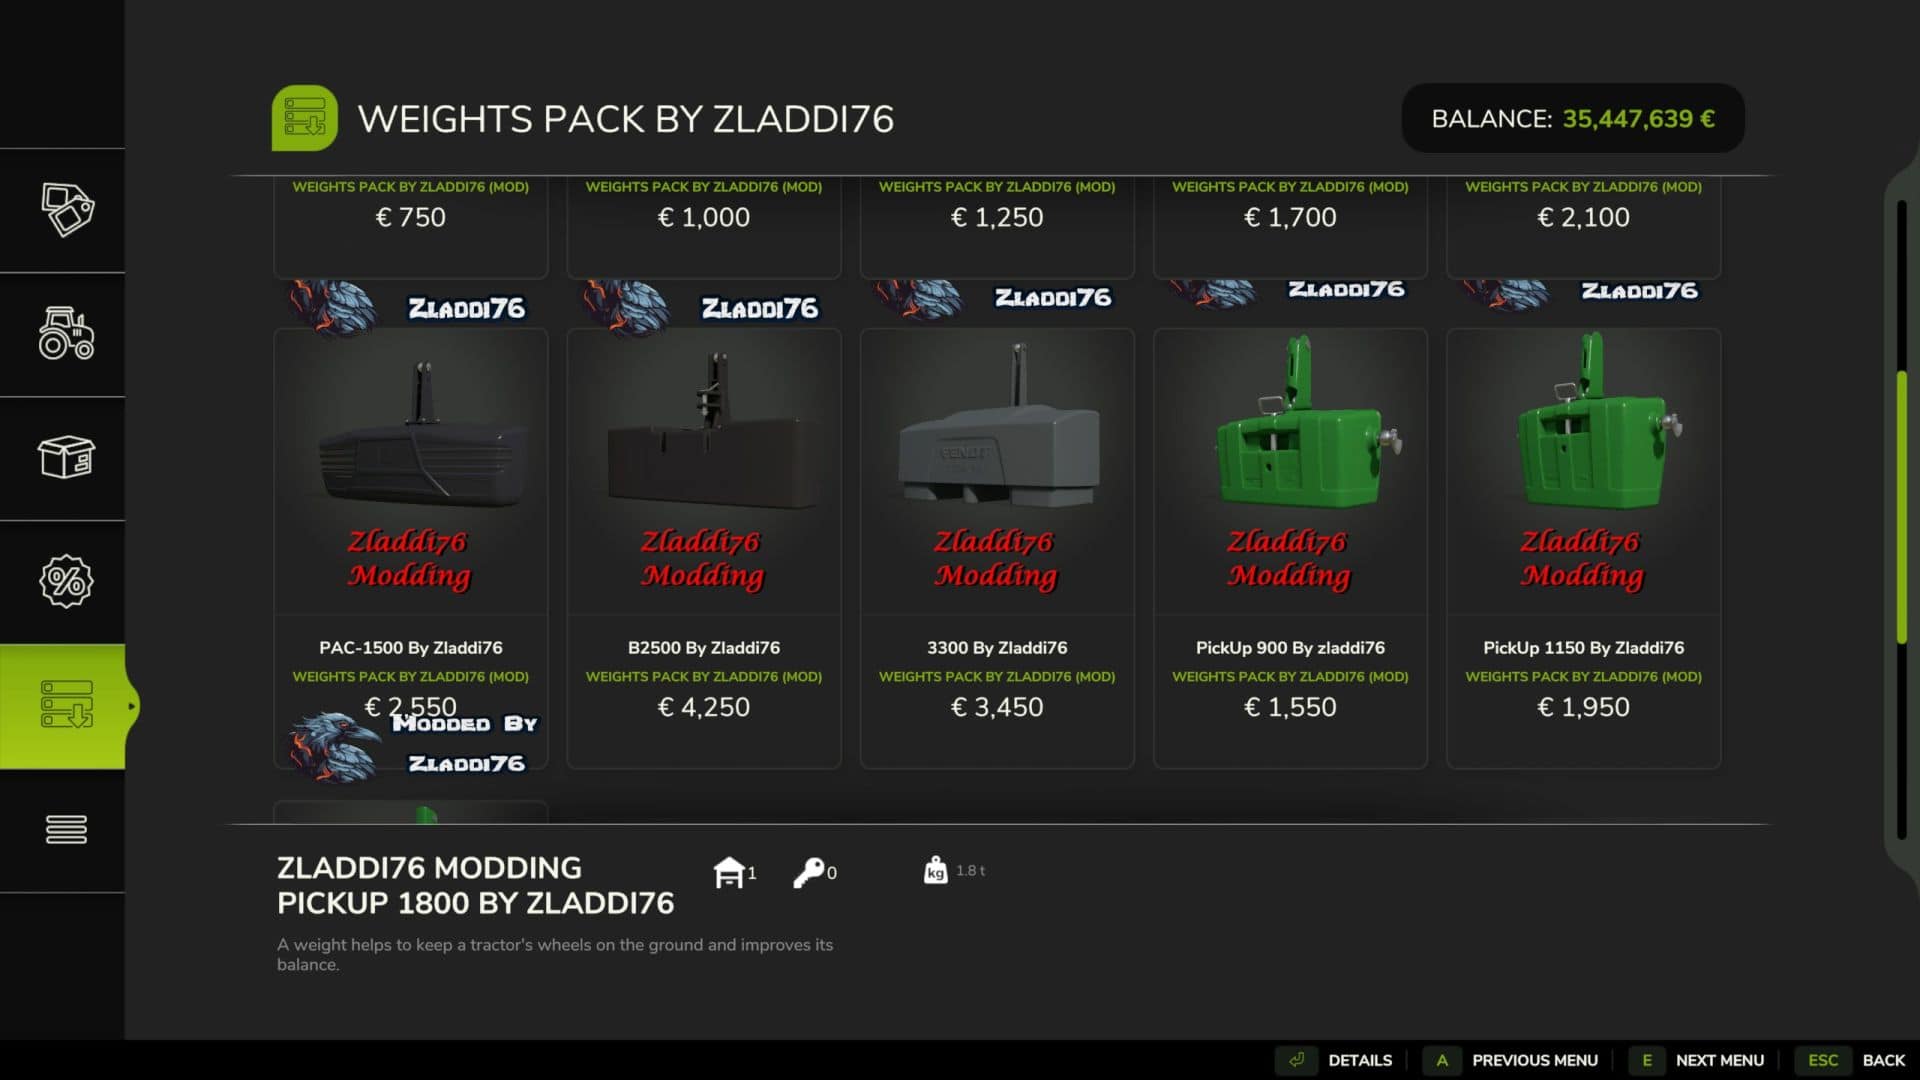Click the green vertical scrollbar handle
The width and height of the screenshot is (1920, 1080).
pos(1902,507)
